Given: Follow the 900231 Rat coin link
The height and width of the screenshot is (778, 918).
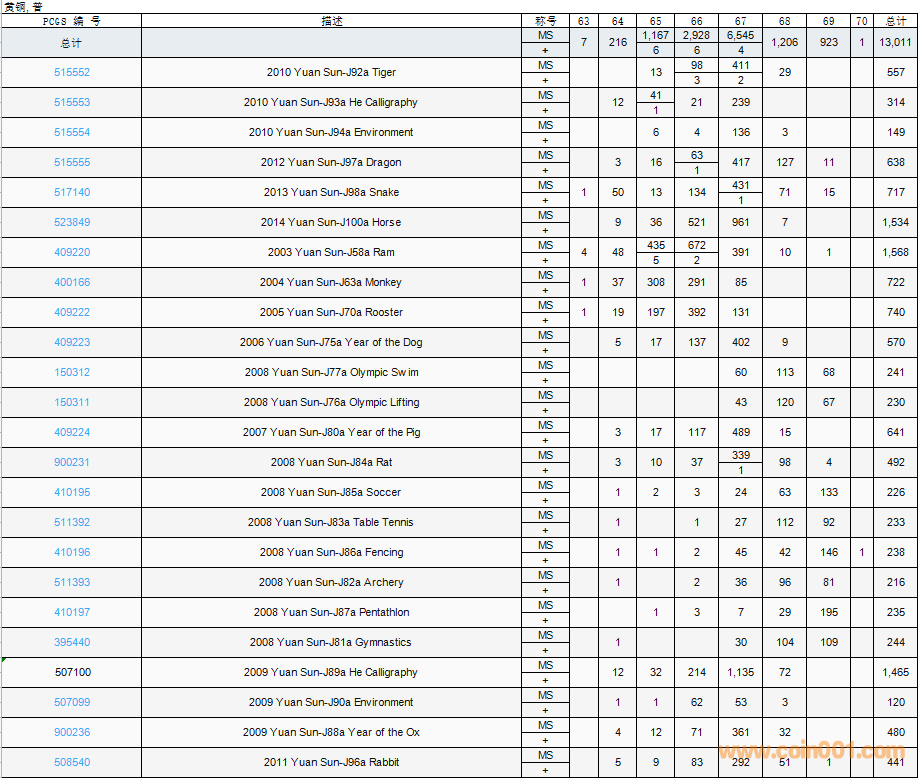Looking at the screenshot, I should (71, 463).
